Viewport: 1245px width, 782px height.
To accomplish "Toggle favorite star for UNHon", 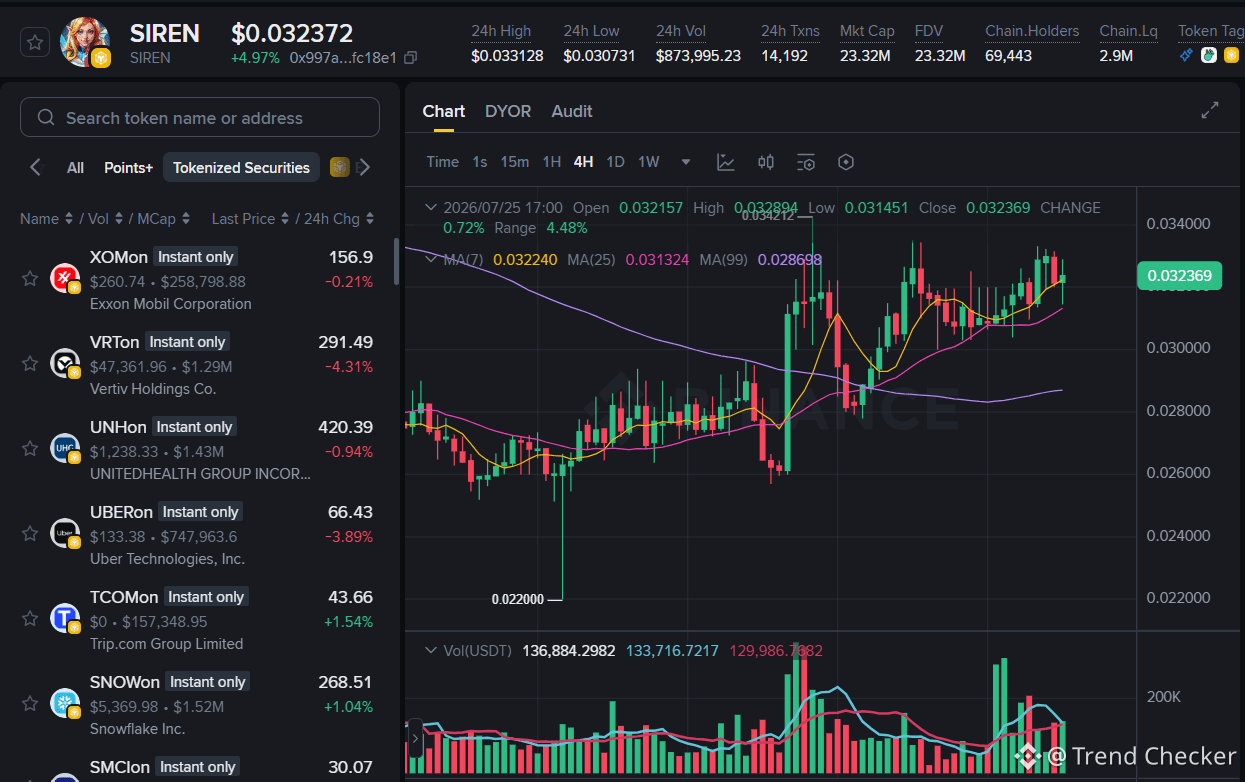I will (x=30, y=448).
